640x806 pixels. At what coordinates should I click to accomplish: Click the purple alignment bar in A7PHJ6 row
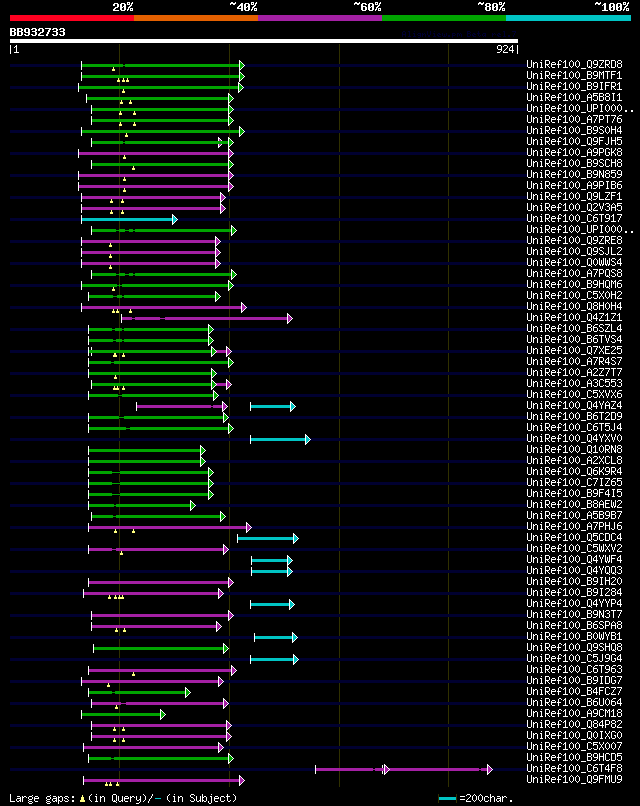pos(170,527)
